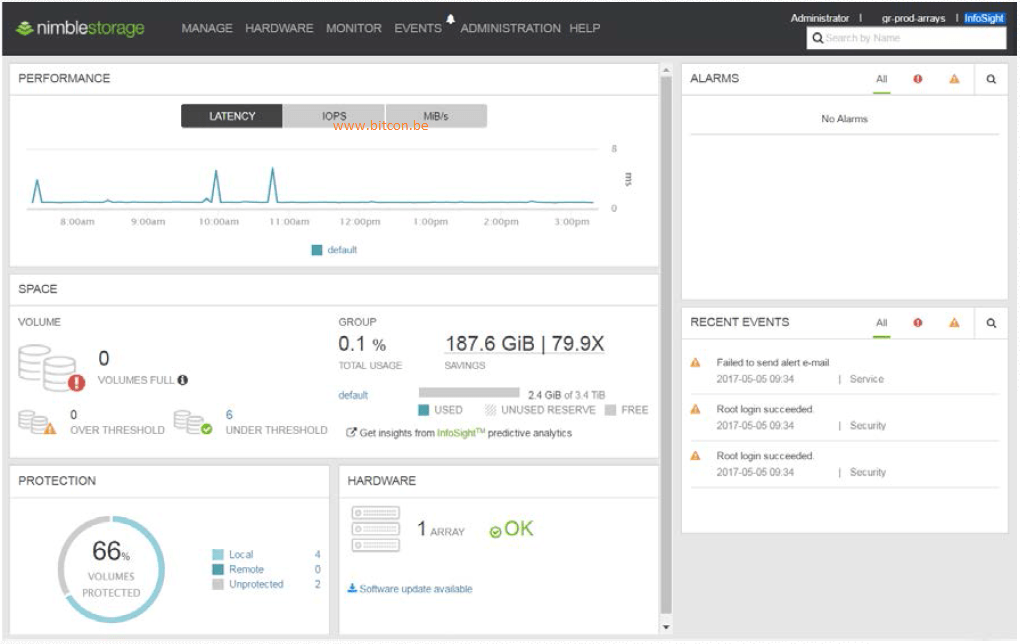Click the green OK status check icon
The image size is (1020, 644).
(495, 532)
